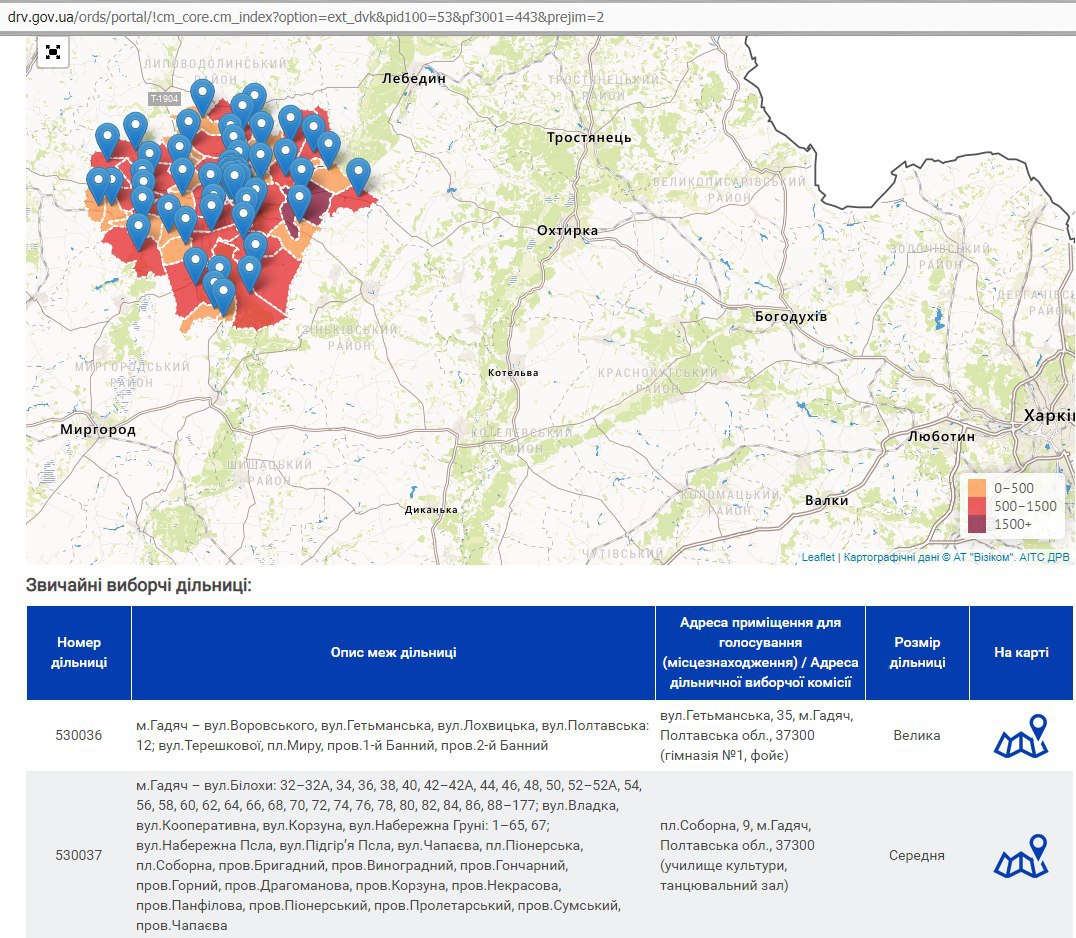
Task: Click the 1500+ legend color swatch
Action: pos(976,524)
